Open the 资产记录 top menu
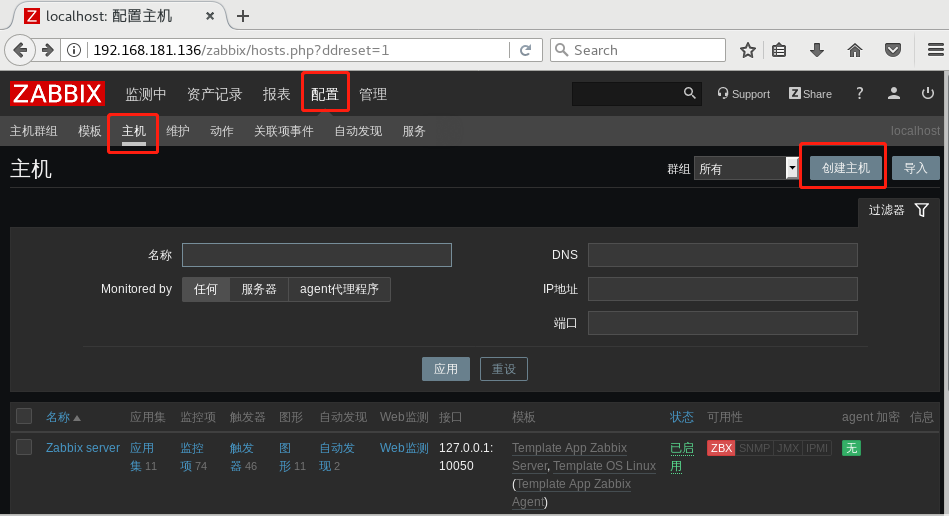Screen dimensions: 949x516 click(x=214, y=94)
